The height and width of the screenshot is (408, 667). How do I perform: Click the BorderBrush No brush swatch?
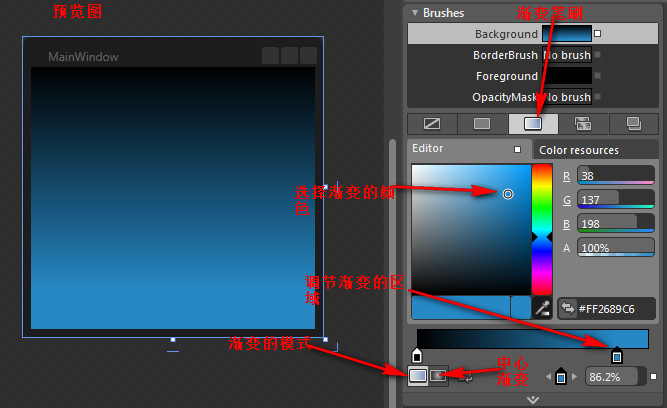tap(567, 55)
